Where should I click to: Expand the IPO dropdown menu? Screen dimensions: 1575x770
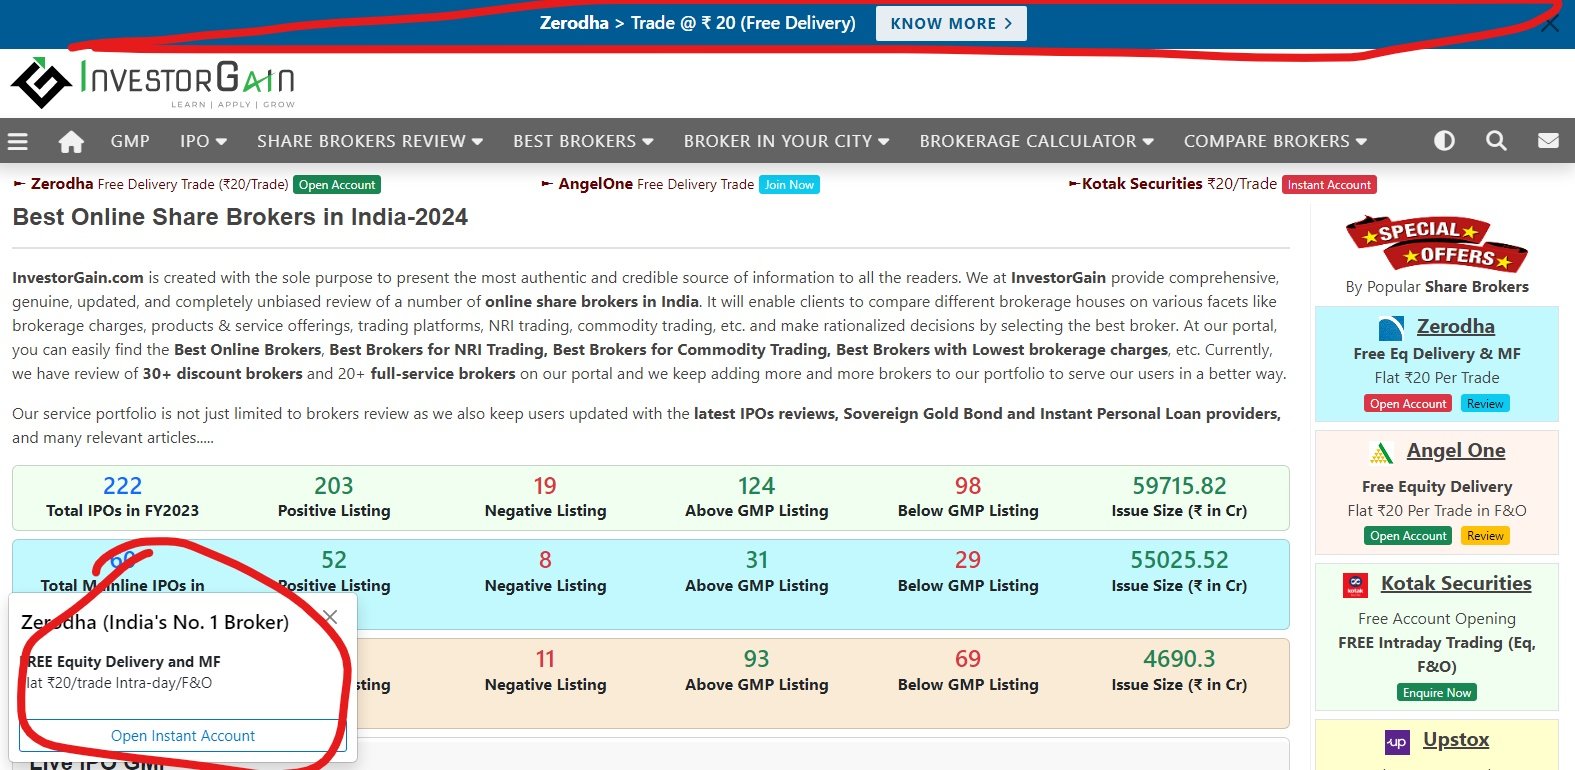pyautogui.click(x=203, y=141)
